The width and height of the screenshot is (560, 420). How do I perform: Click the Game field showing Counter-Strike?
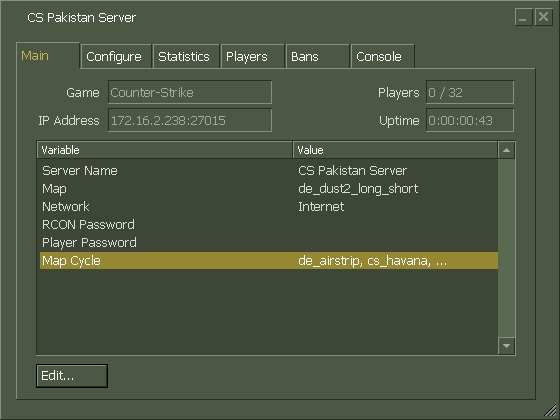point(190,92)
